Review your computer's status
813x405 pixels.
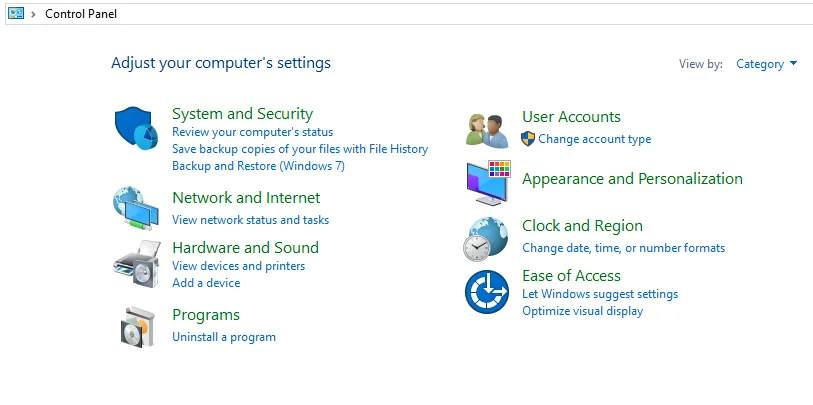[253, 132]
